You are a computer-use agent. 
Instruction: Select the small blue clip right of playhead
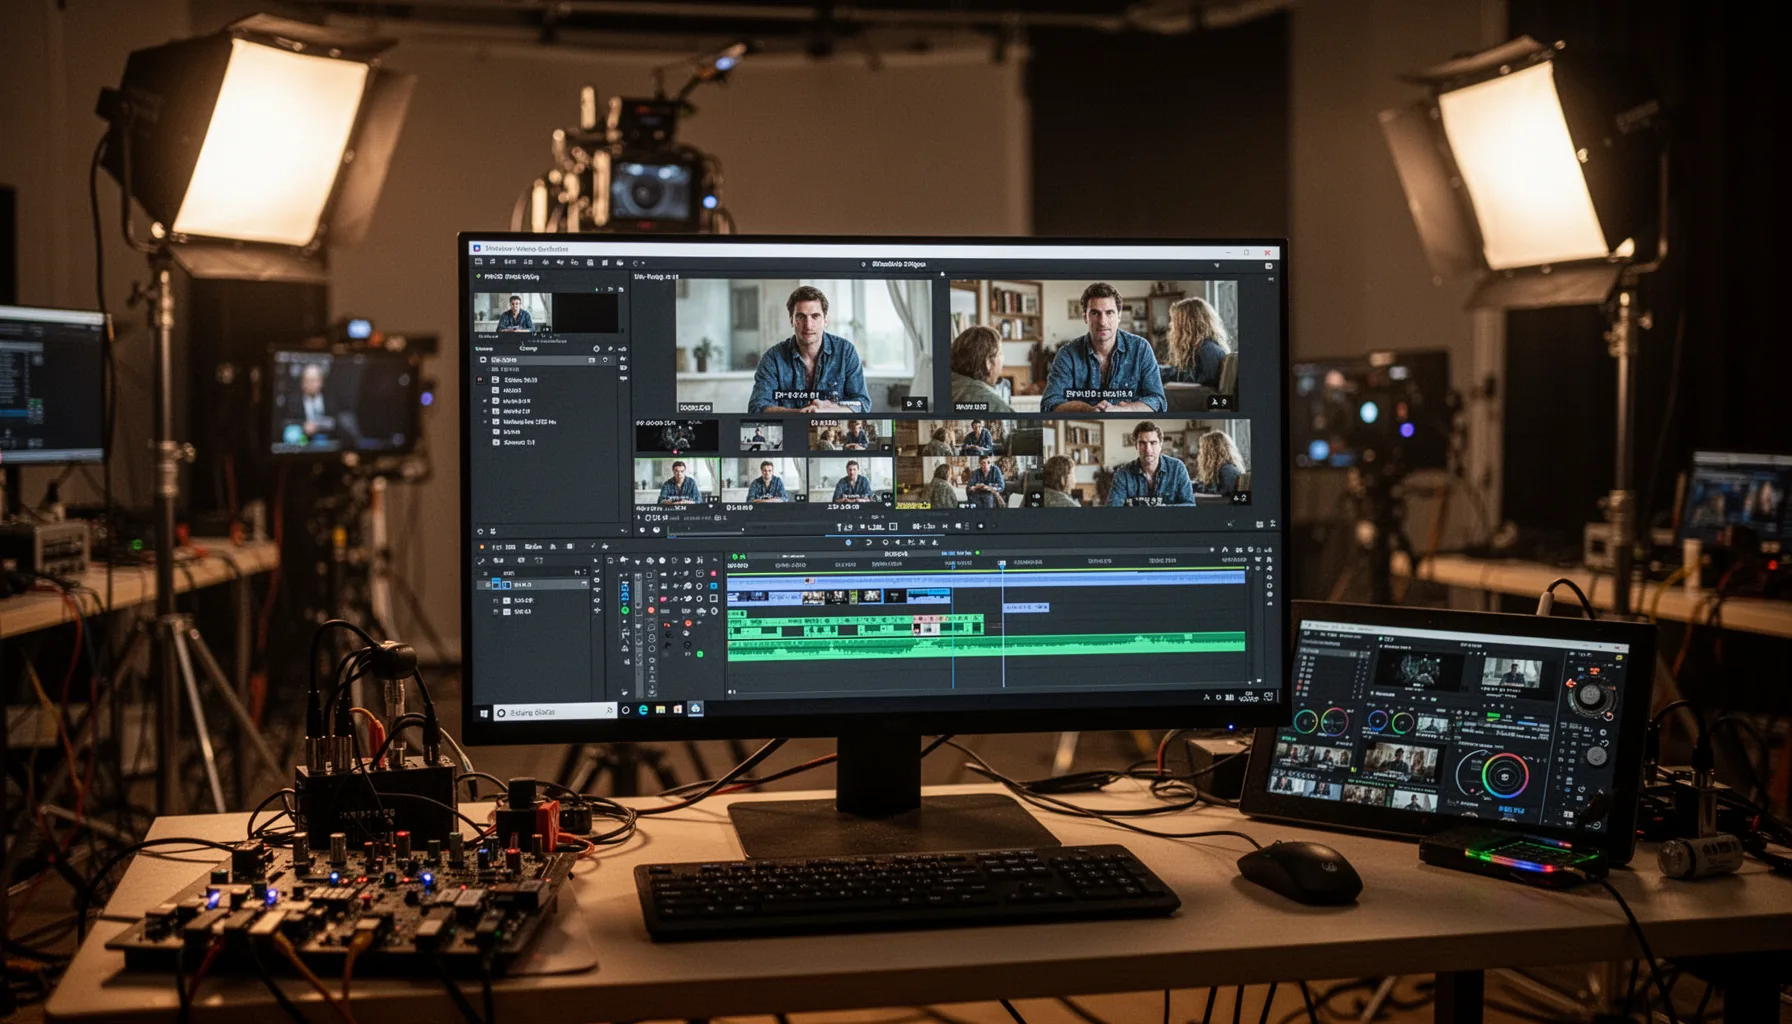pos(1026,607)
